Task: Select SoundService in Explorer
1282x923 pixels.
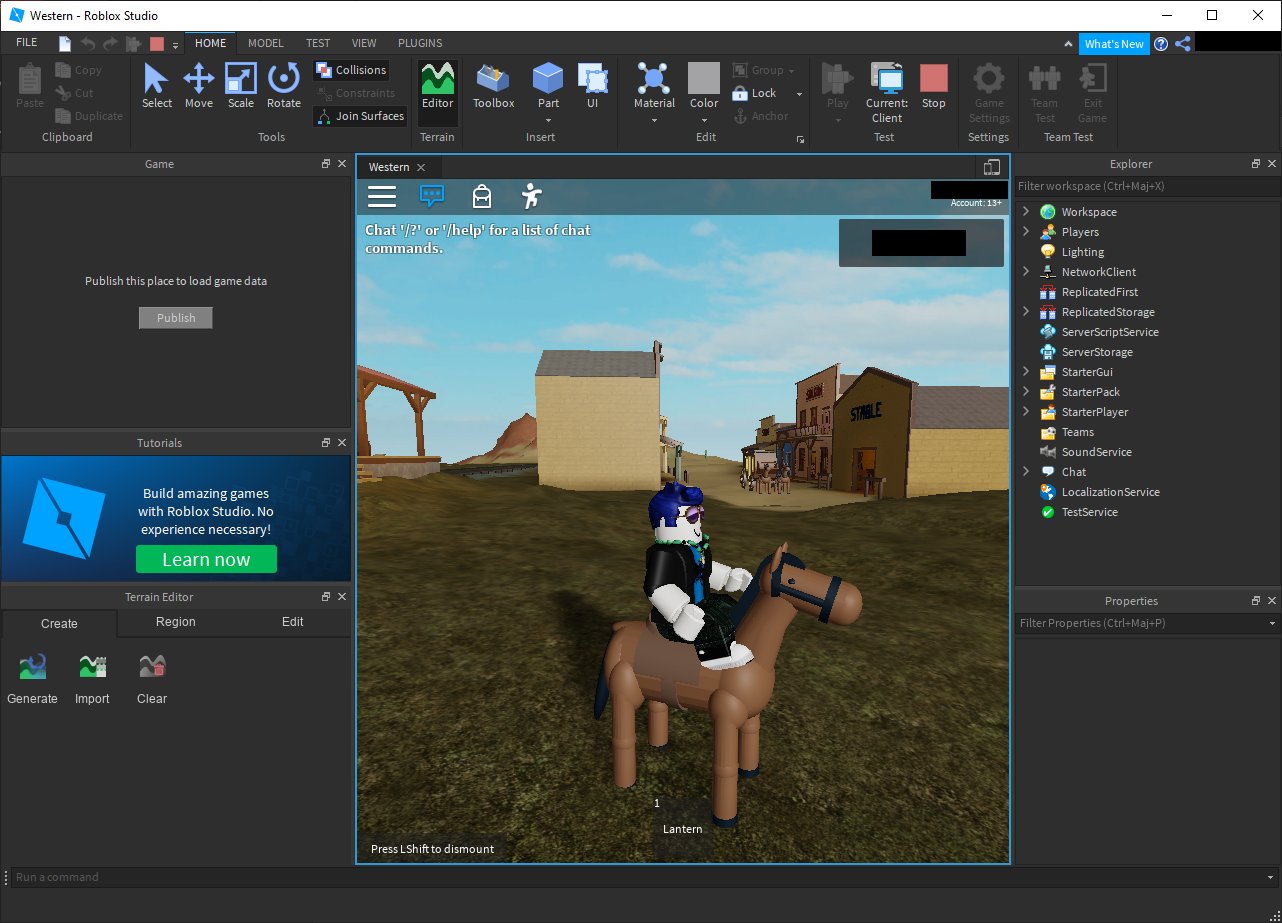Action: point(1096,452)
